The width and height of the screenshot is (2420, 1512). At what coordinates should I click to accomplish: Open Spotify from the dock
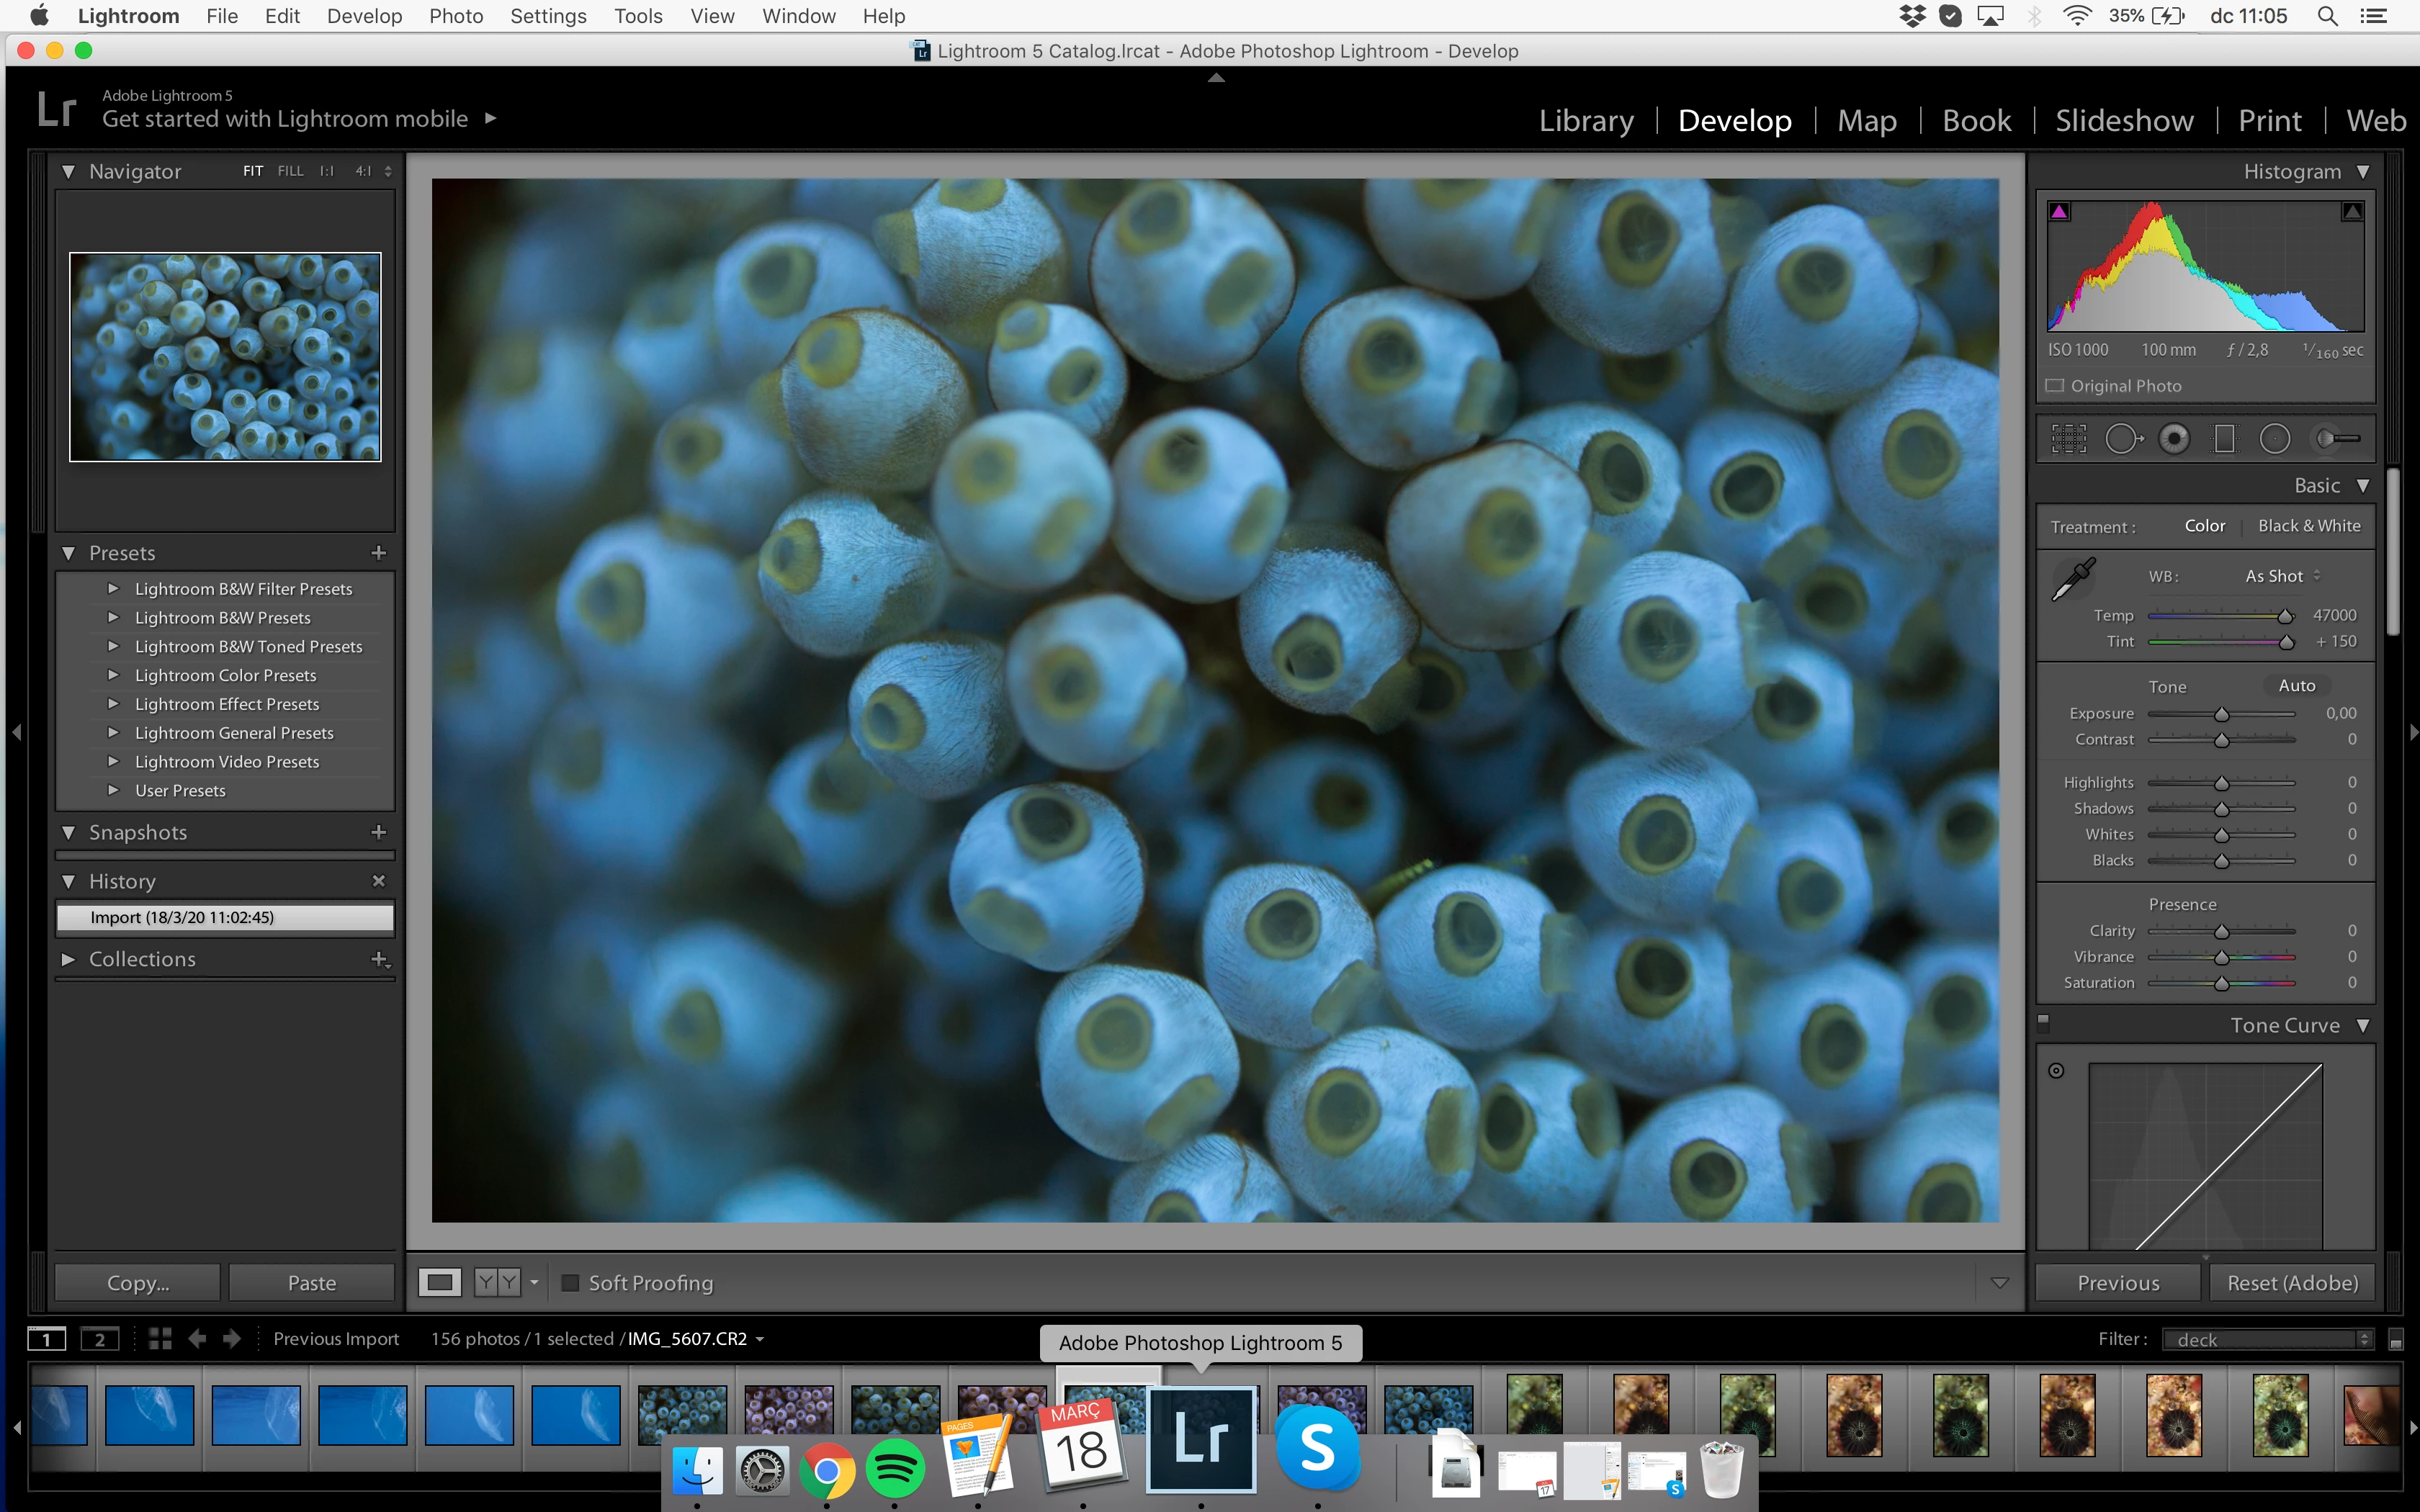[894, 1468]
